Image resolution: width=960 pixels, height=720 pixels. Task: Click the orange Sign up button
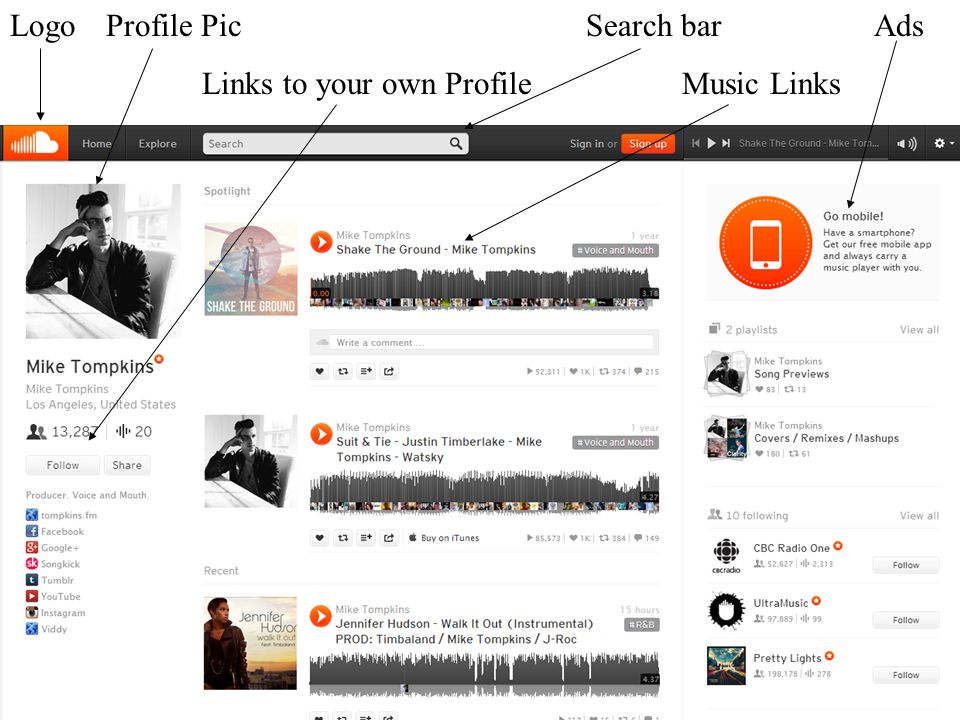pyautogui.click(x=648, y=143)
